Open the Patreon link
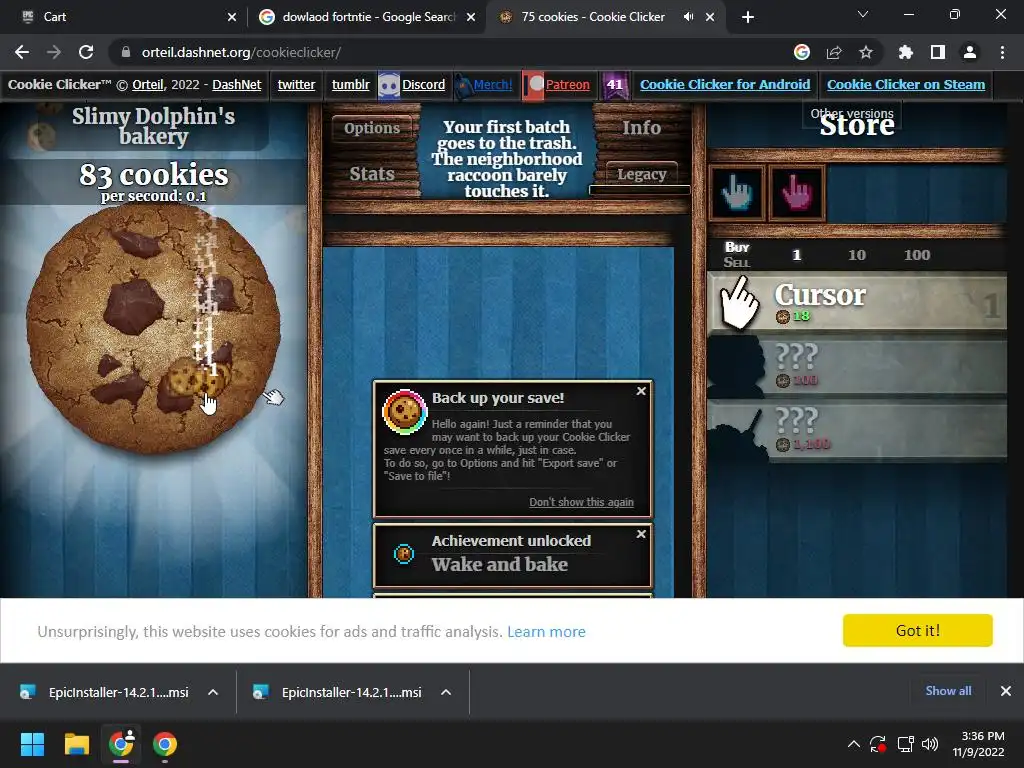Image resolution: width=1024 pixels, height=768 pixels. coord(568,84)
